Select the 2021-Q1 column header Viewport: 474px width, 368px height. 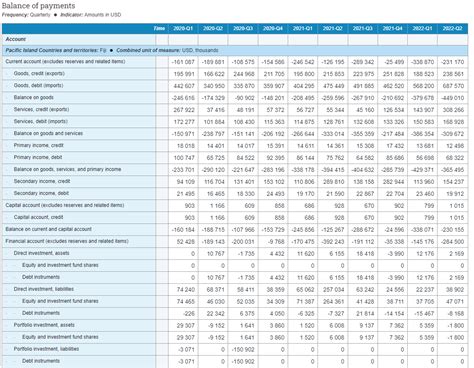(x=303, y=29)
